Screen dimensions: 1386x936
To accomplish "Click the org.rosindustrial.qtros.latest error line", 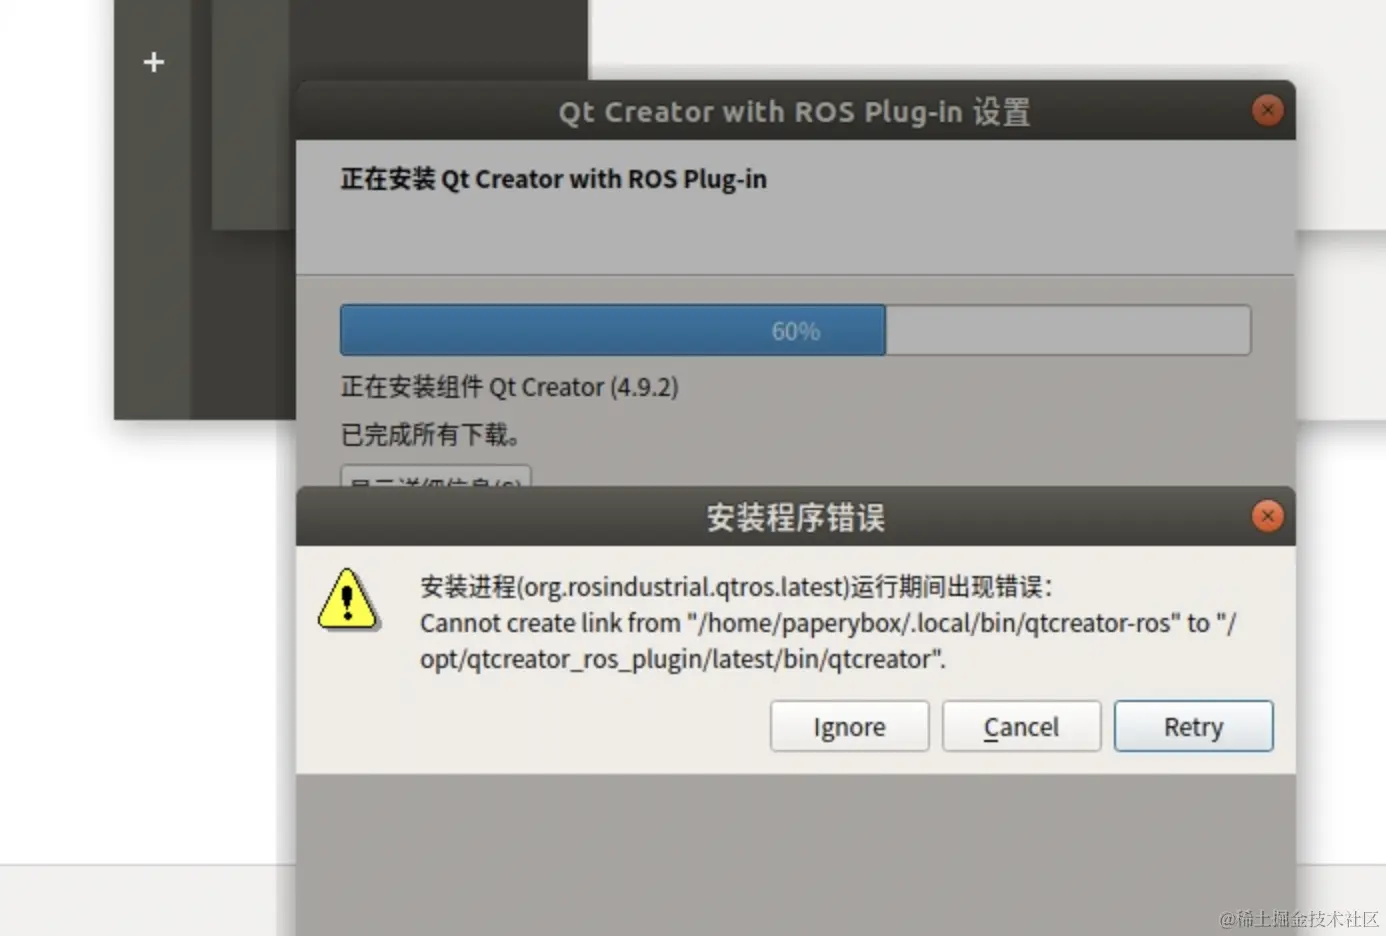I will 736,587.
